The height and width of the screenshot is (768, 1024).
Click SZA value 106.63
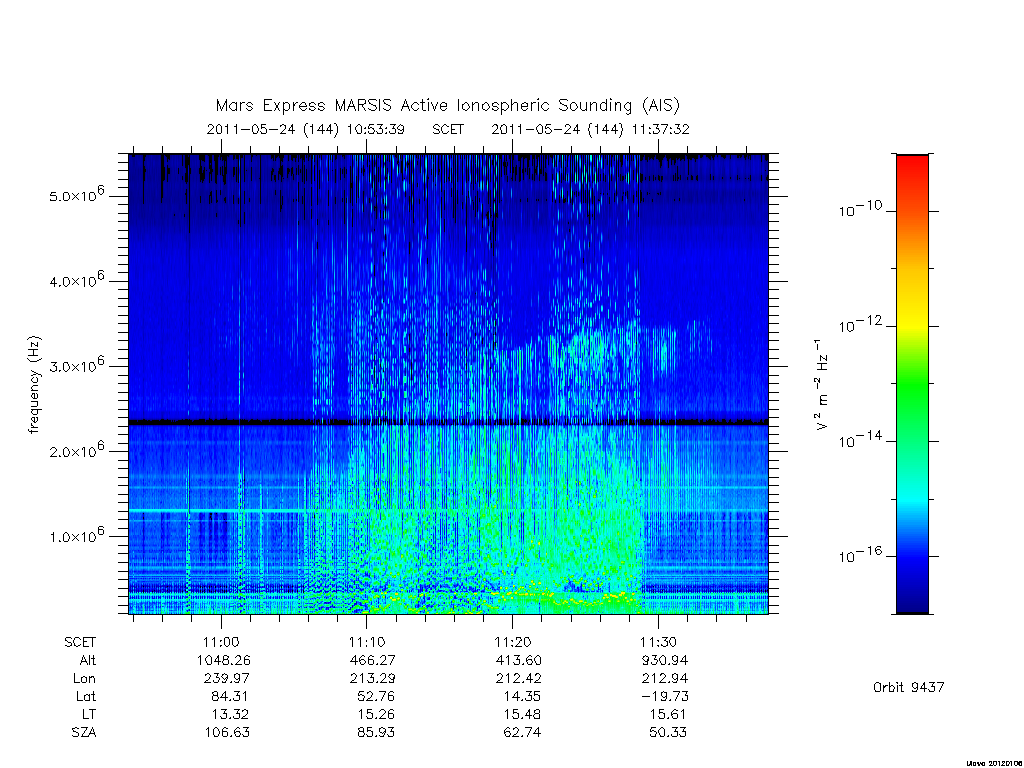click(x=227, y=733)
